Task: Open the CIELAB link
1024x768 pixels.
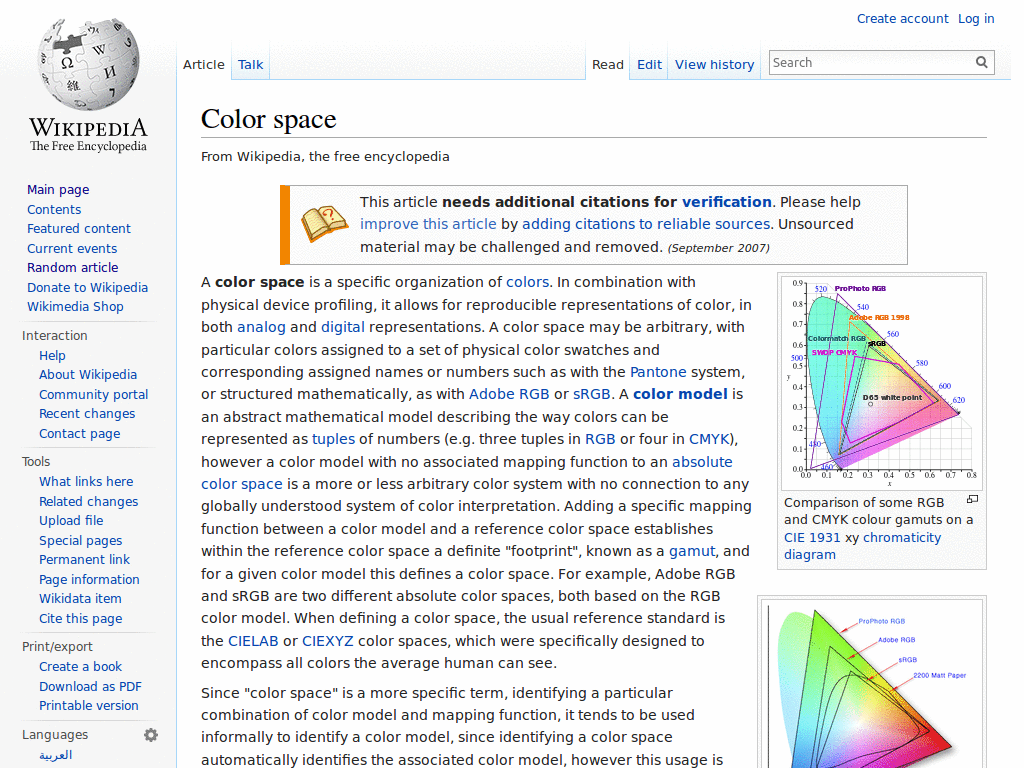Action: pyautogui.click(x=253, y=641)
